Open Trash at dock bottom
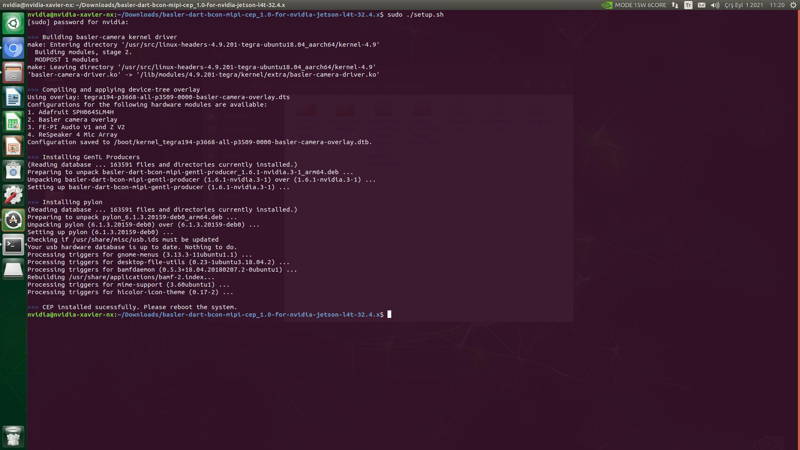Screen dimensions: 800x450 [x=13, y=437]
